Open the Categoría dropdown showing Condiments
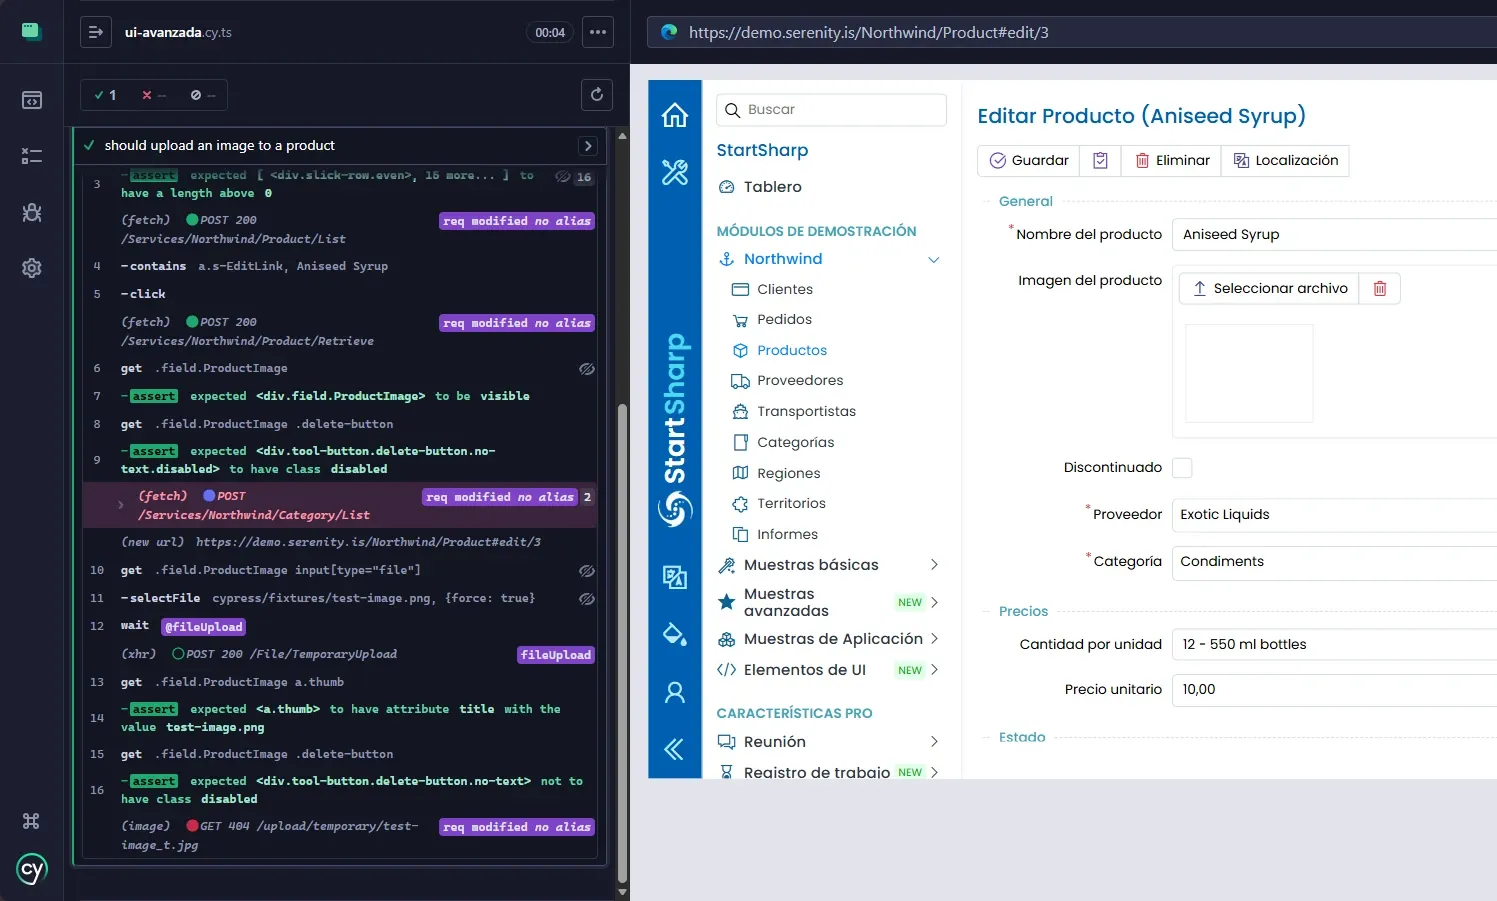The height and width of the screenshot is (901, 1497). [x=1334, y=562]
